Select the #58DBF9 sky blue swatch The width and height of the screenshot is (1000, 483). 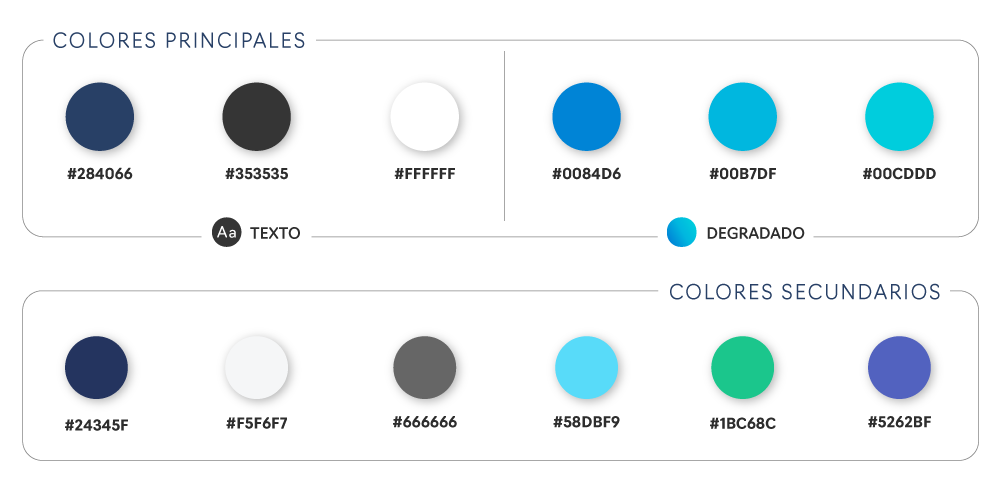(x=587, y=368)
